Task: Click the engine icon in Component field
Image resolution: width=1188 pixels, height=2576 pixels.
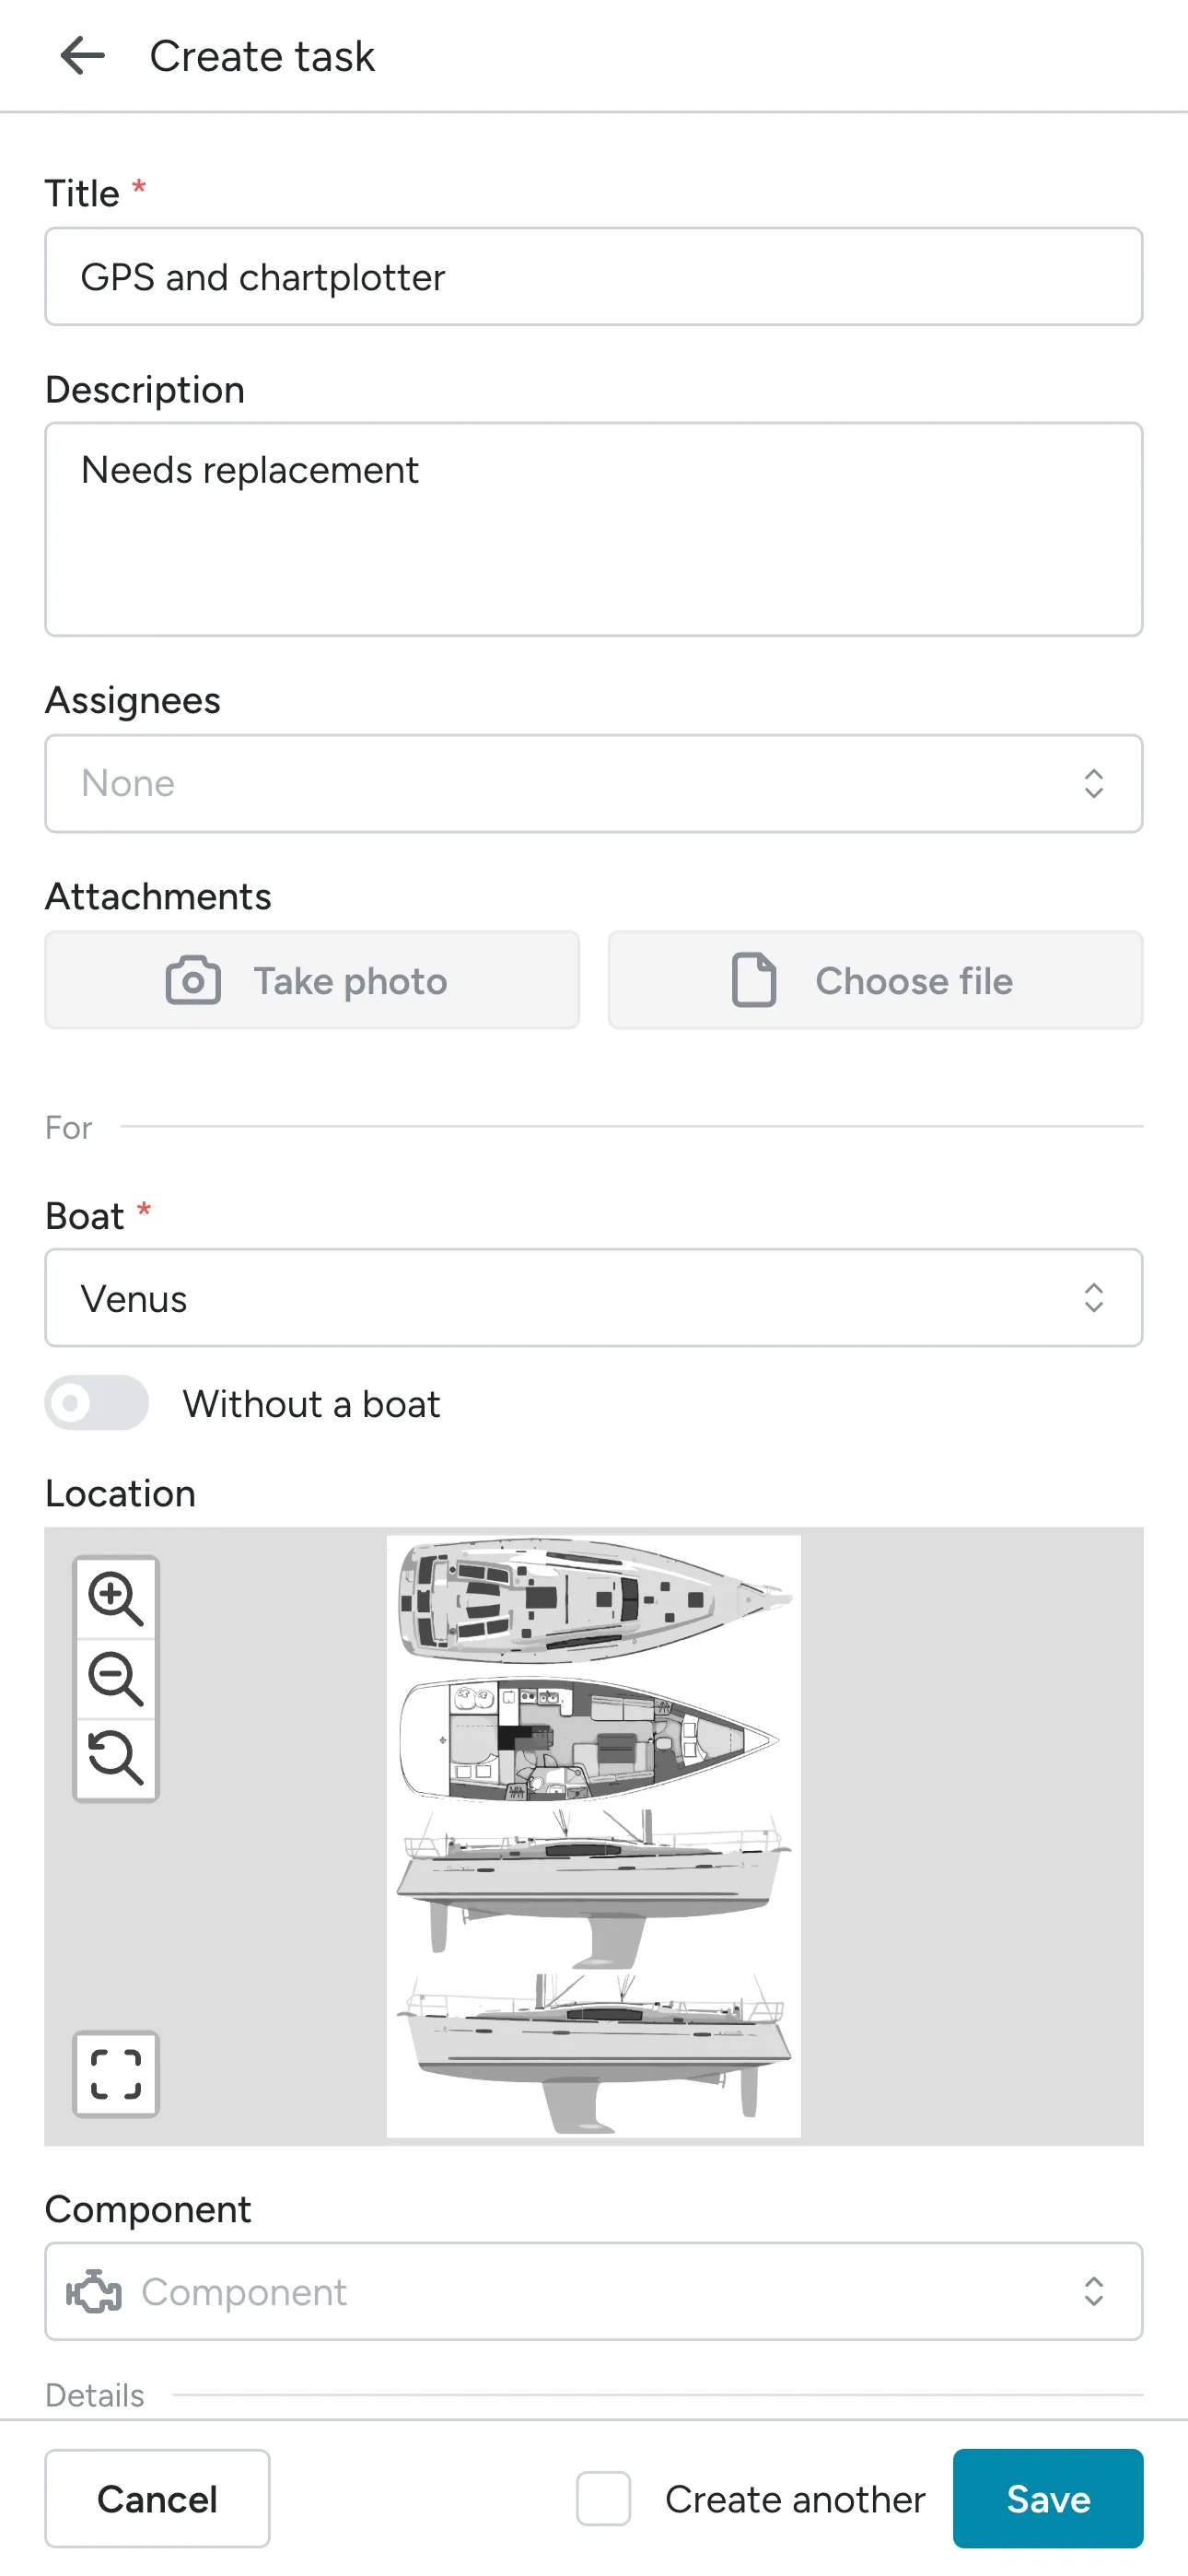Action: [x=95, y=2293]
